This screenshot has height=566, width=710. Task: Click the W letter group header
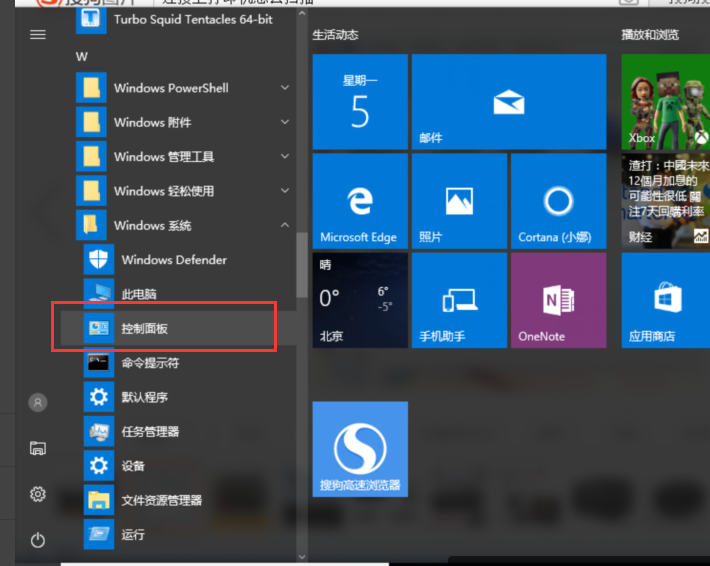(82, 57)
